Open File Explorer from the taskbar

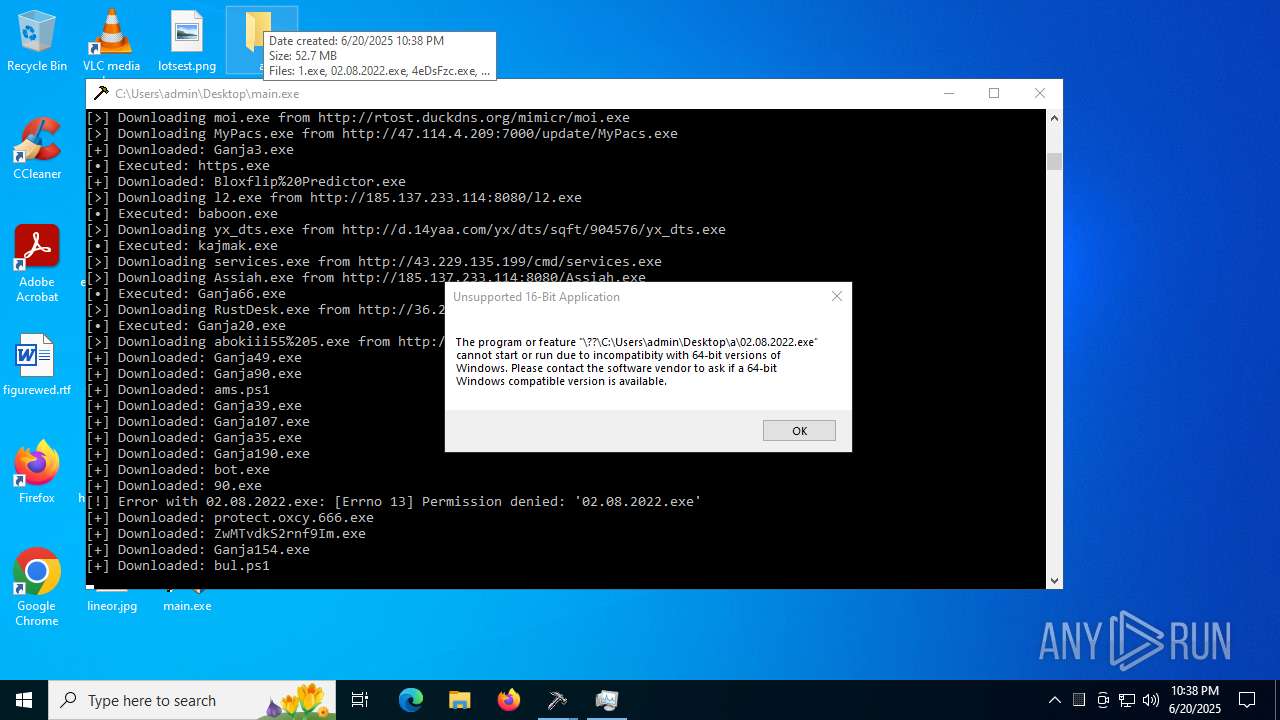[x=459, y=700]
